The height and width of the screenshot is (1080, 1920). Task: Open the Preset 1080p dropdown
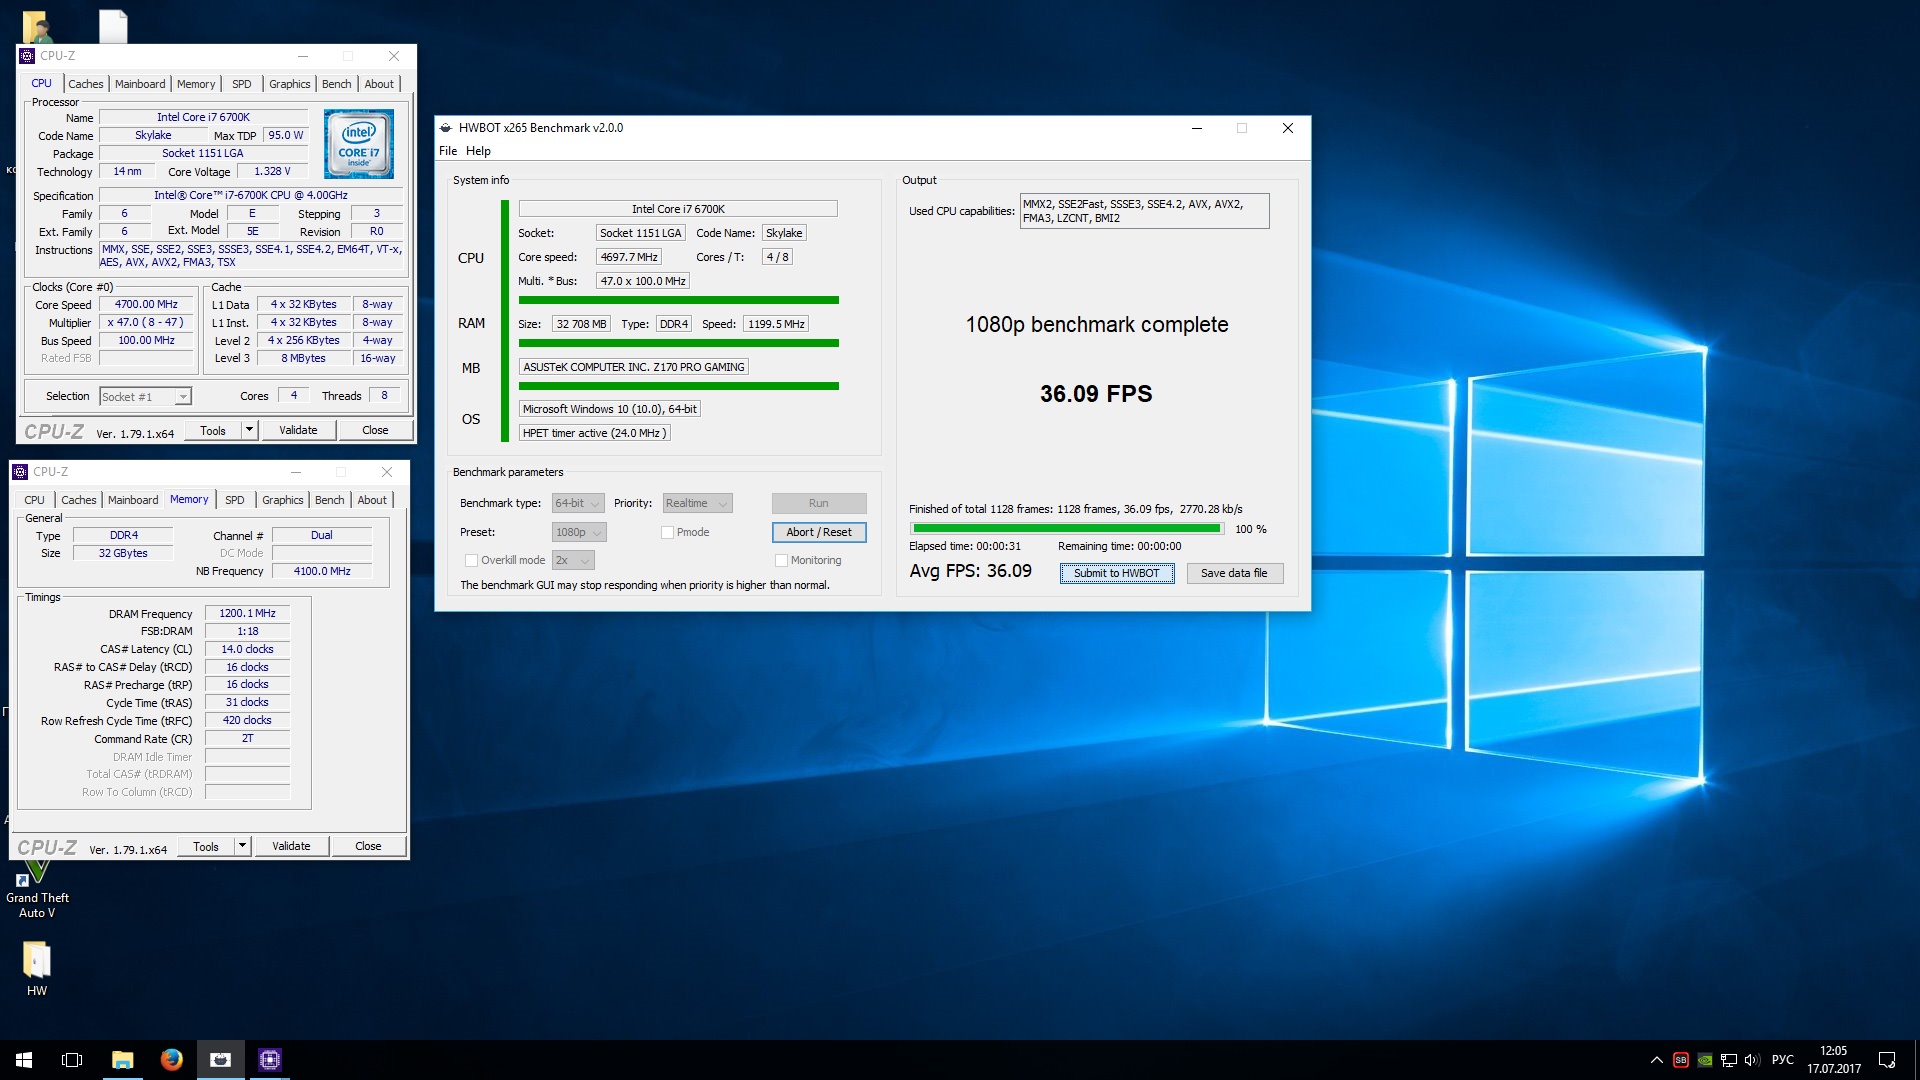[579, 532]
